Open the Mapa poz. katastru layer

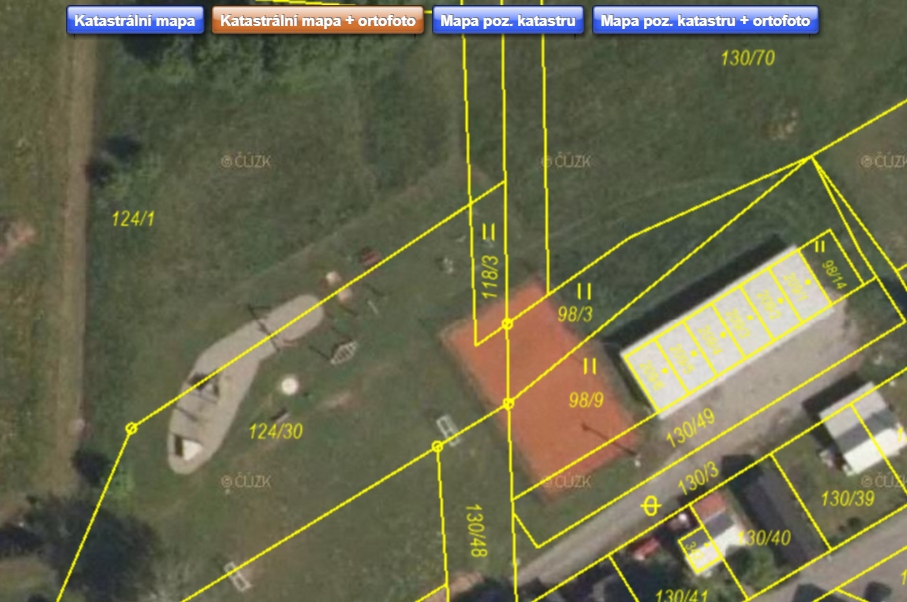pos(508,21)
